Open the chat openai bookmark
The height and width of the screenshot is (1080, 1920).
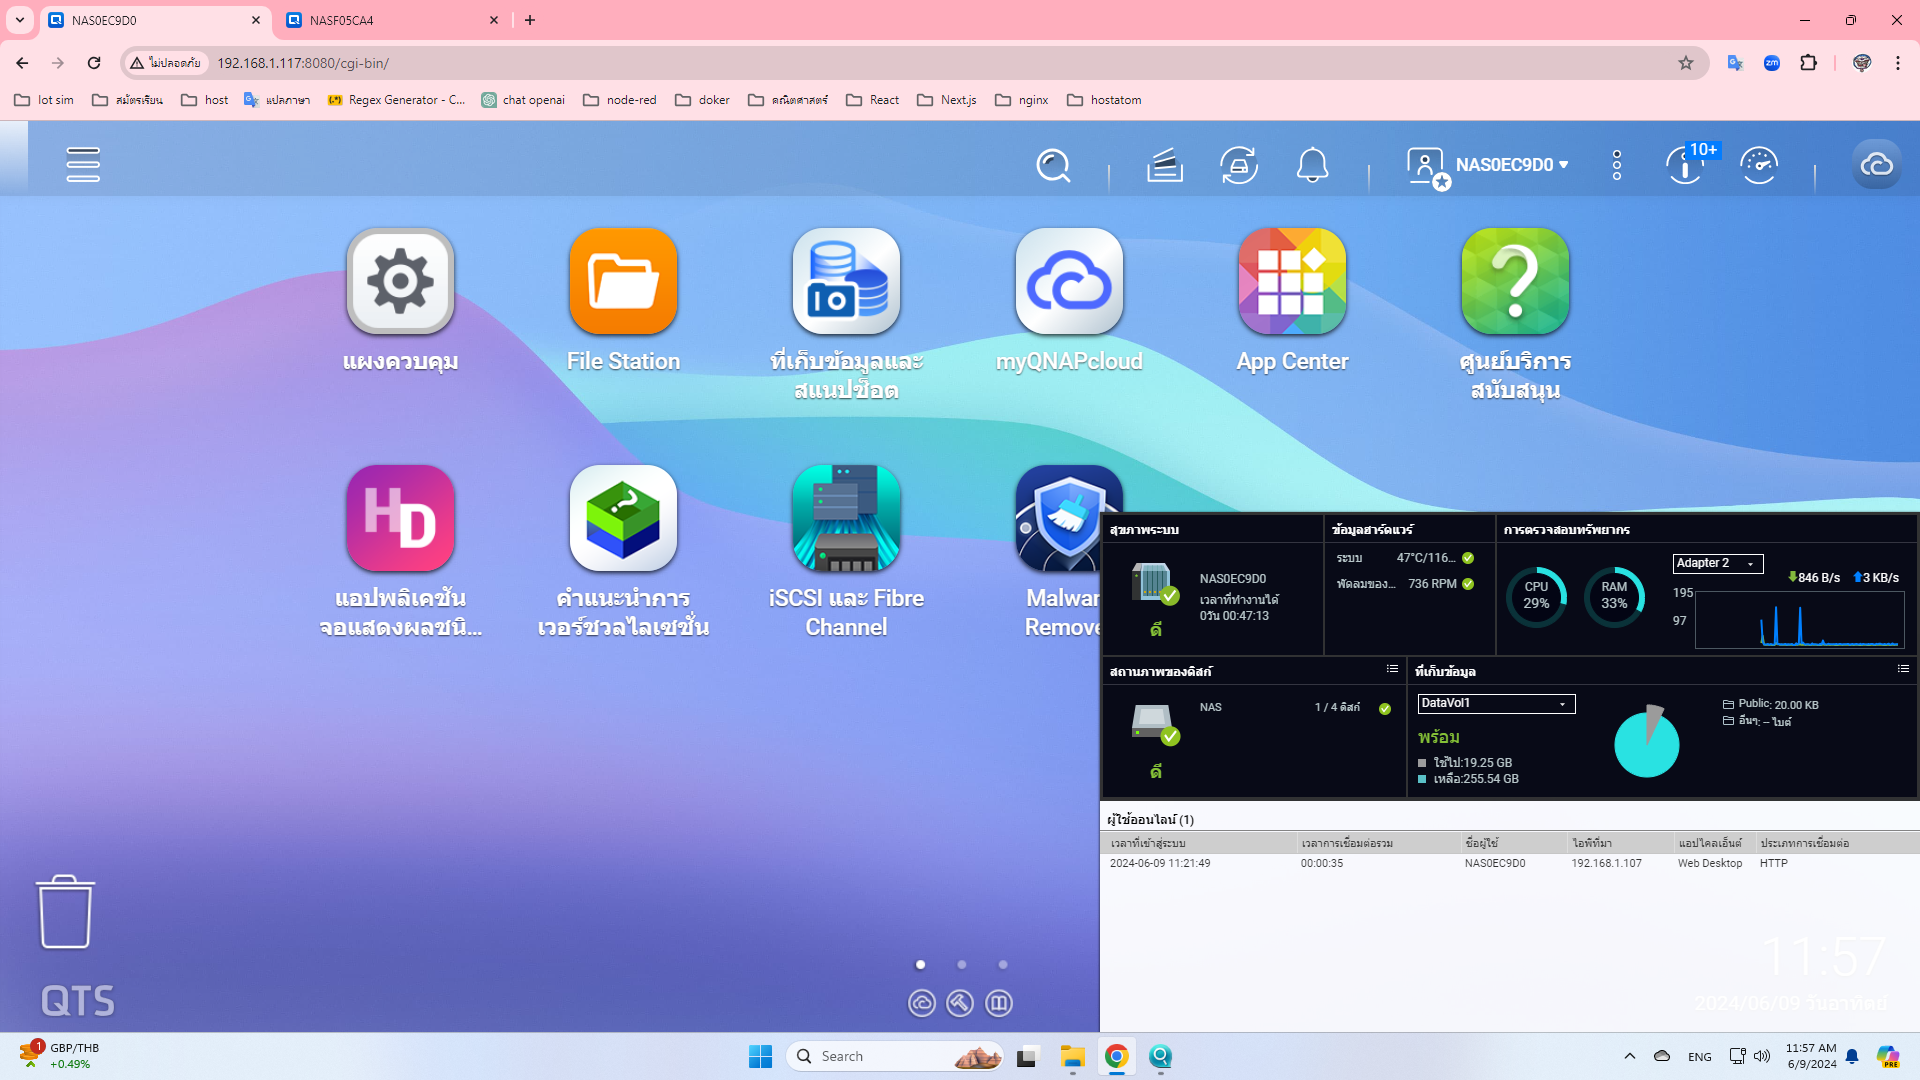(x=523, y=100)
